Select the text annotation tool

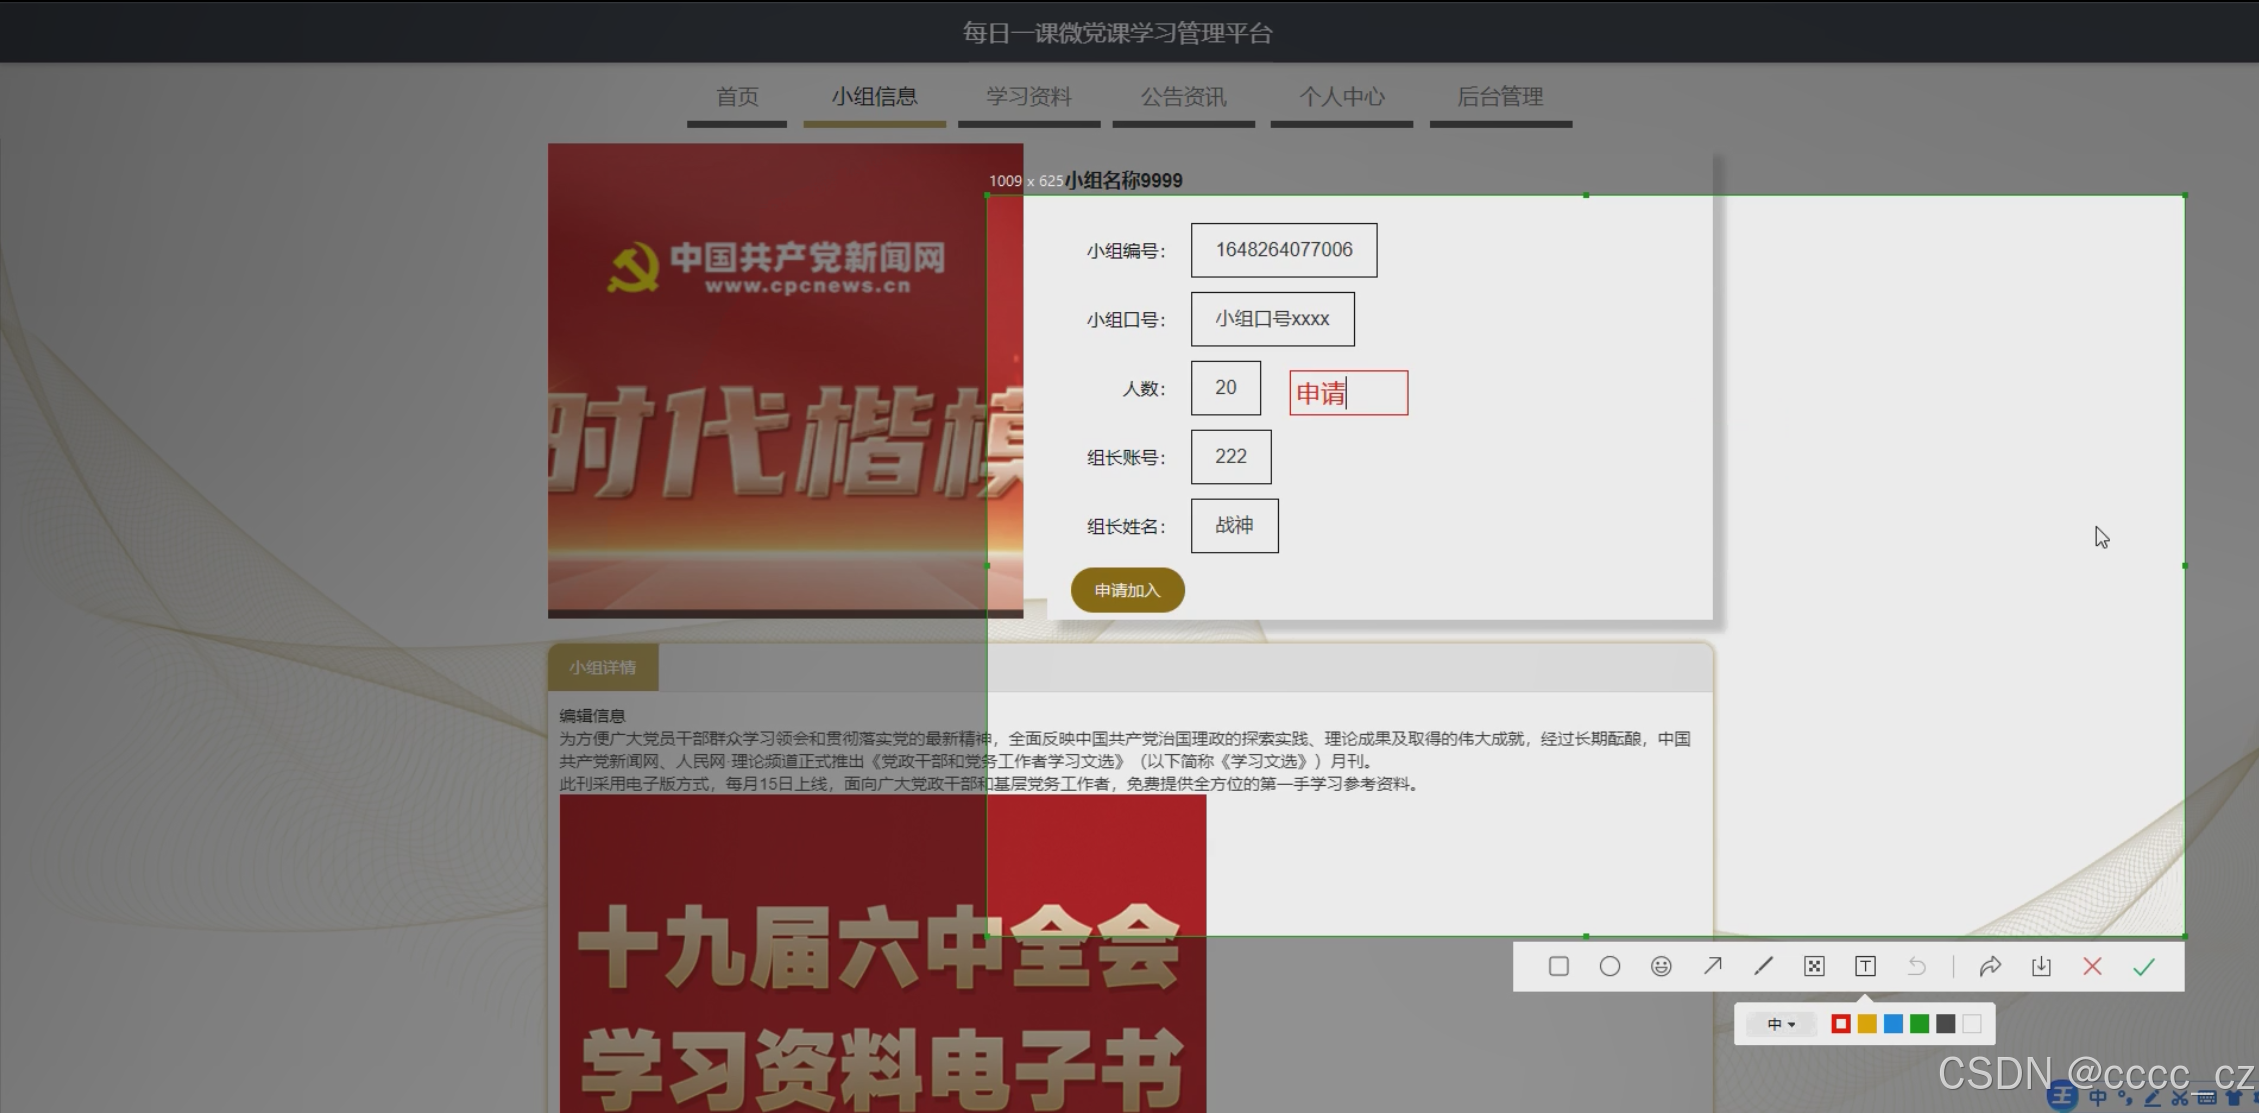[x=1865, y=966]
